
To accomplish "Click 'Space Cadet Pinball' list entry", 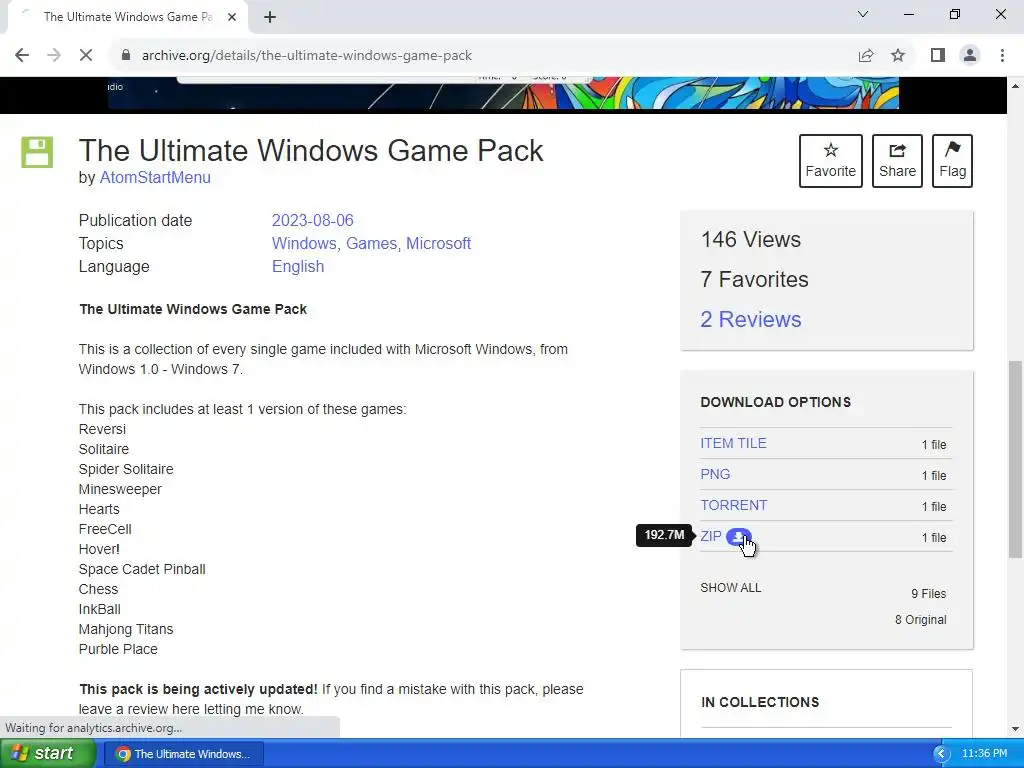I will (x=142, y=569).
